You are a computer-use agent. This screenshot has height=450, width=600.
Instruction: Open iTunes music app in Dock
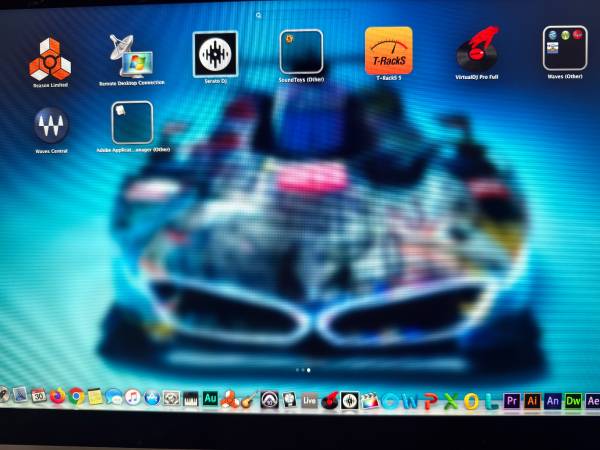click(x=132, y=397)
